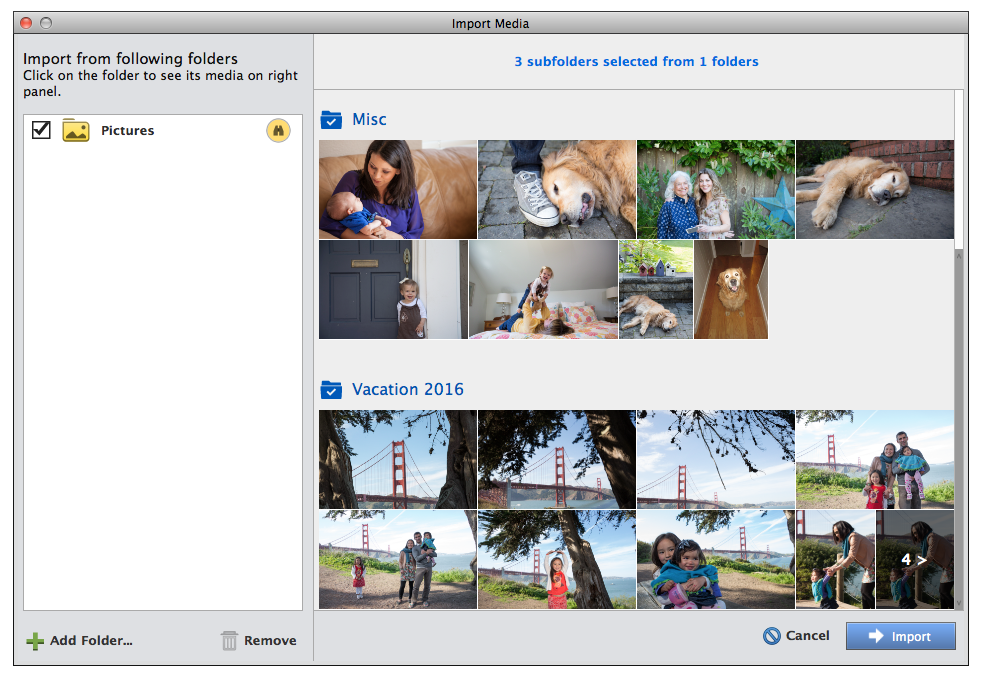
Task: Select the Pictures folder entry in sidebar
Action: [x=127, y=130]
